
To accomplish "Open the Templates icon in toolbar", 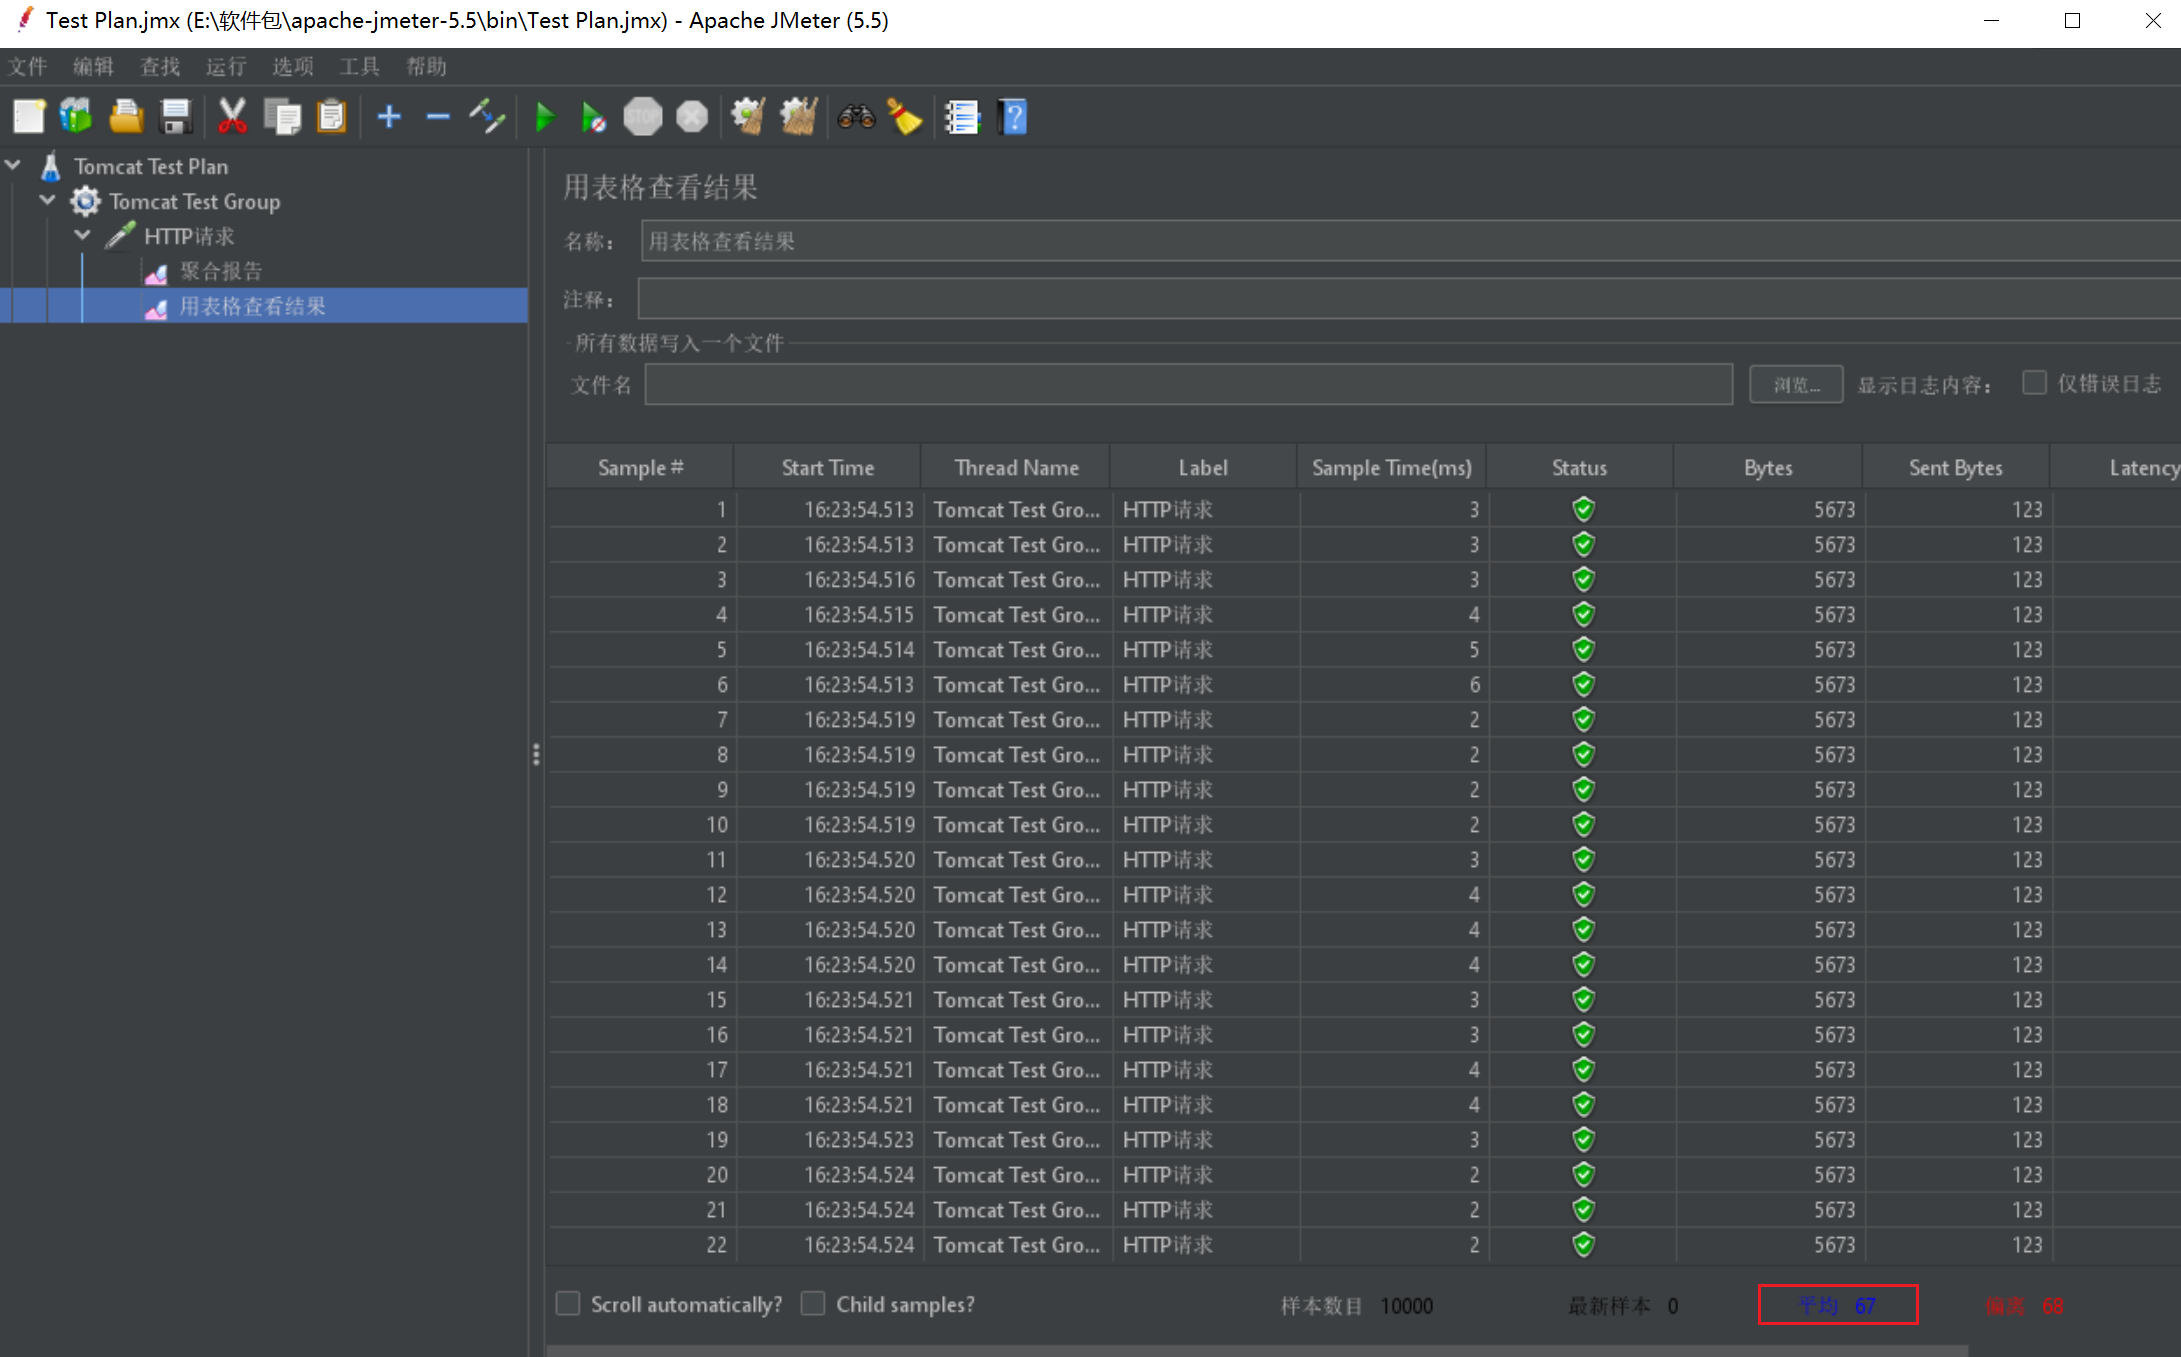I will (76, 117).
